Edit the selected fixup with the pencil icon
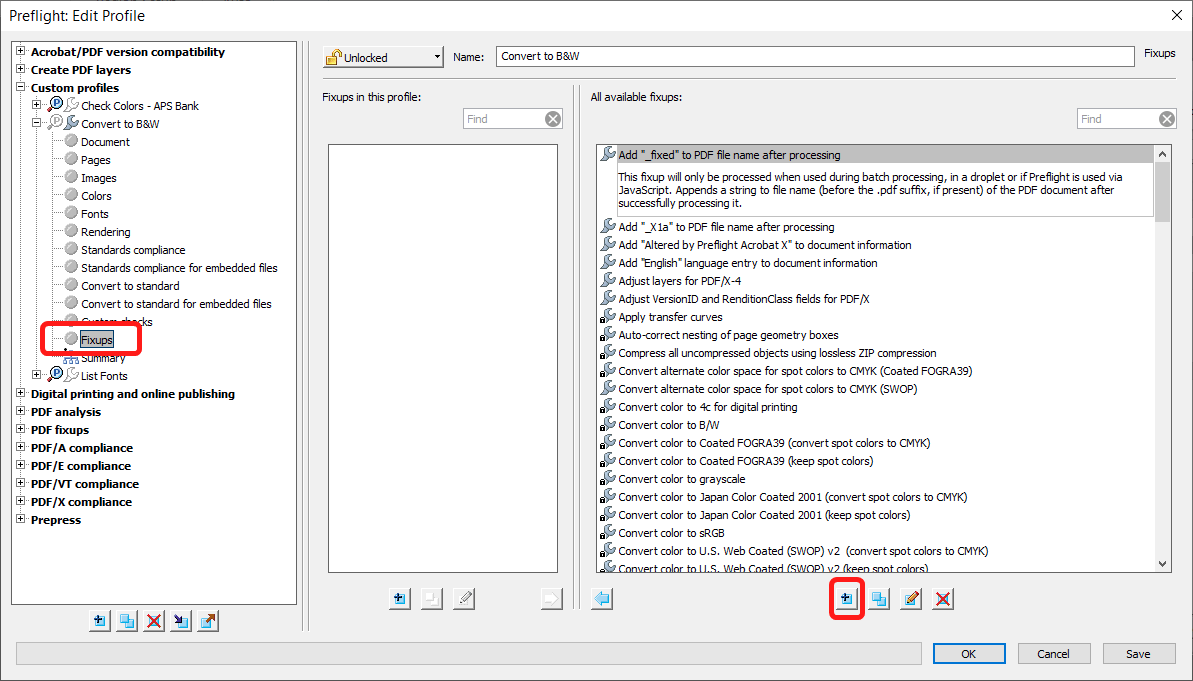This screenshot has height=681, width=1193. pos(910,598)
